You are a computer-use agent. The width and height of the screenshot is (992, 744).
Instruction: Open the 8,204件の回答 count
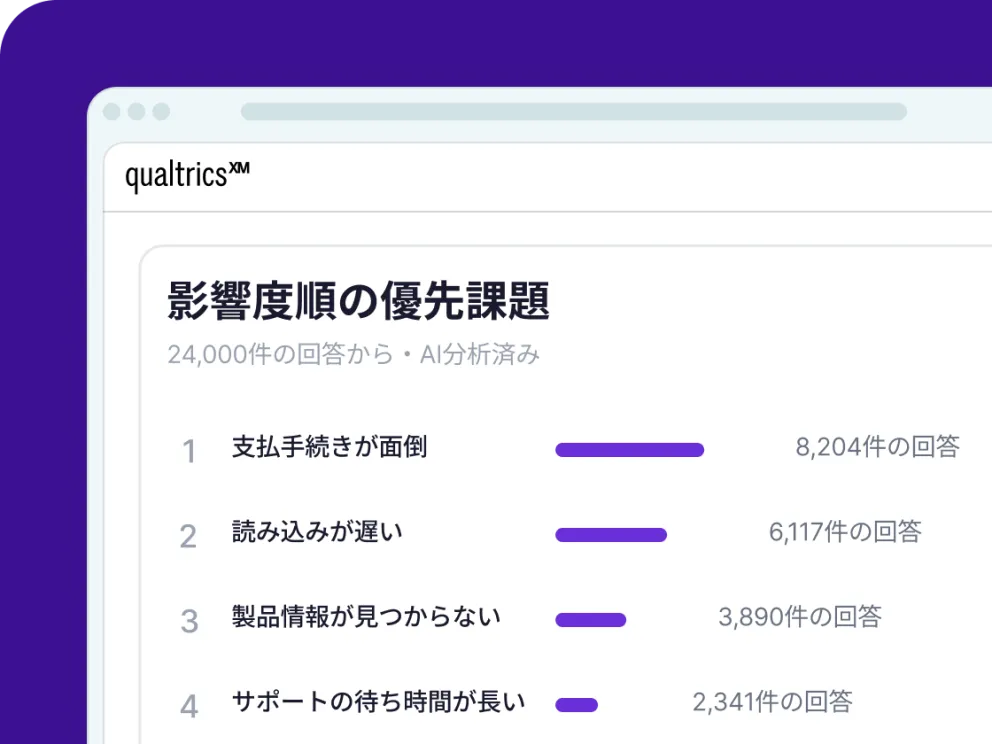click(x=877, y=447)
